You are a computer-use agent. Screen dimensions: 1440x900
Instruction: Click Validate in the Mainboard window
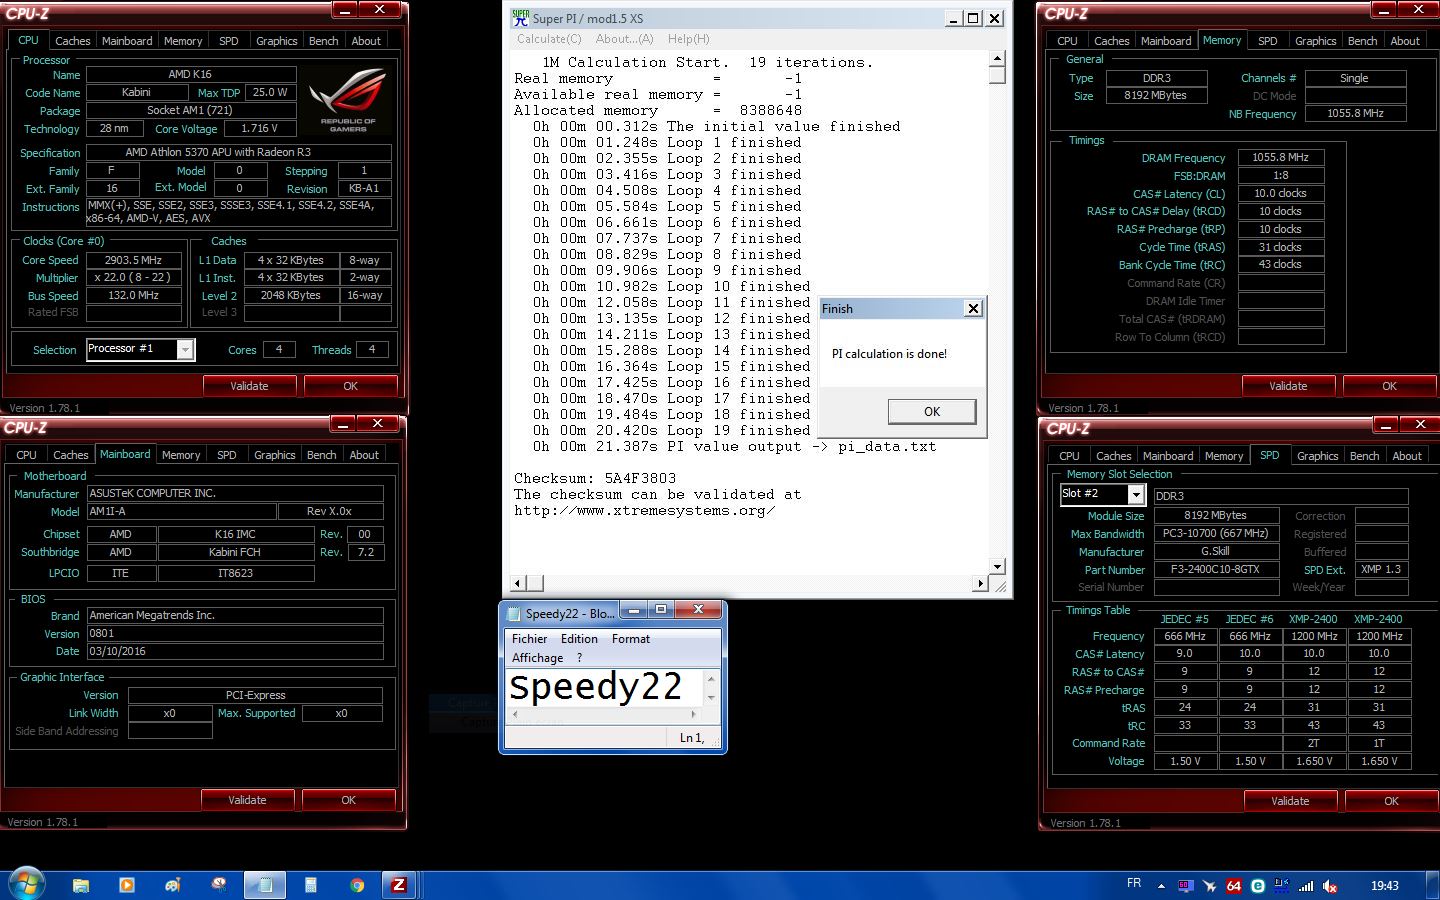pos(247,800)
